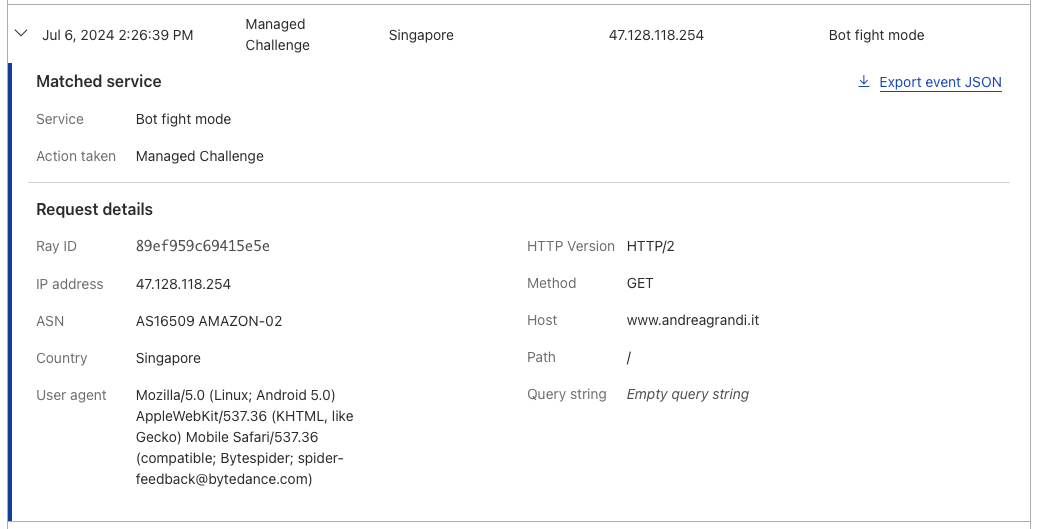1038x529 pixels.
Task: Click the Request details heading
Action: click(95, 209)
